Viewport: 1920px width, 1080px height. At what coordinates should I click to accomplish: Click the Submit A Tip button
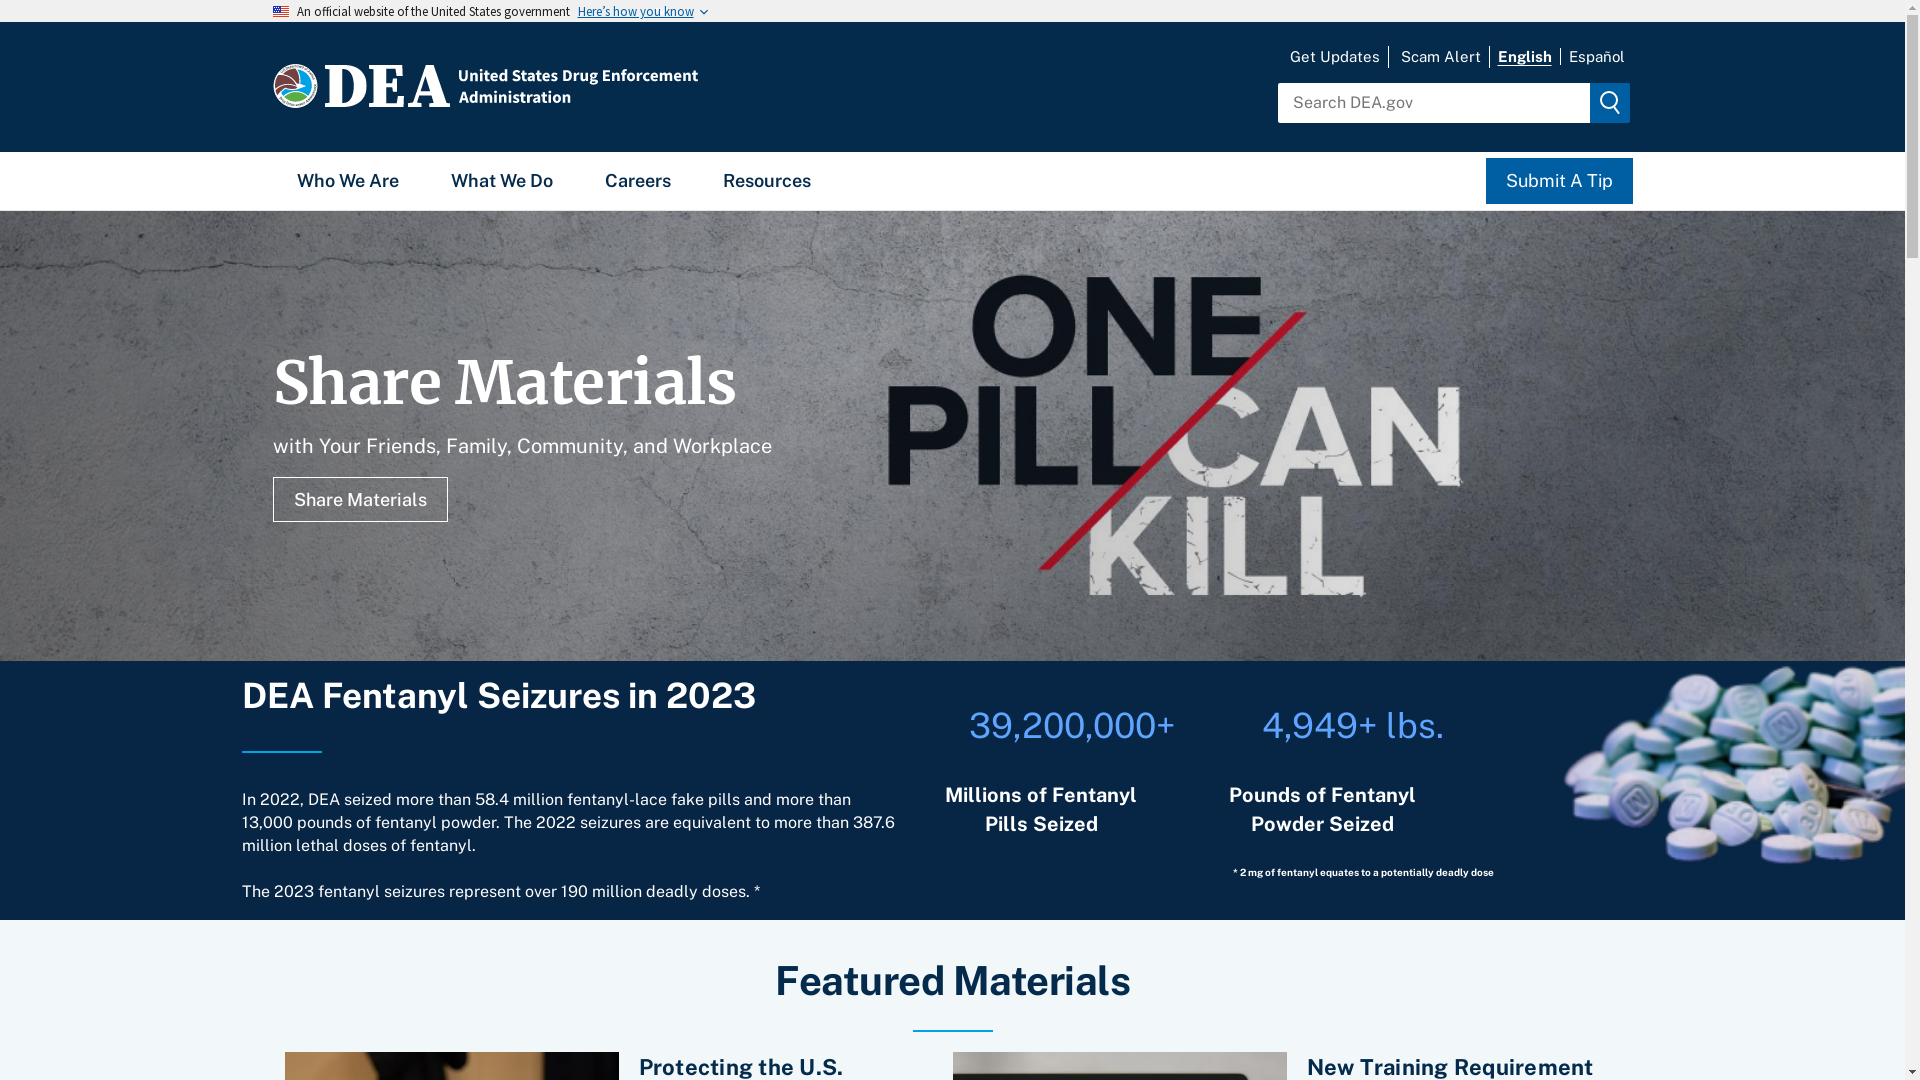tap(1559, 181)
